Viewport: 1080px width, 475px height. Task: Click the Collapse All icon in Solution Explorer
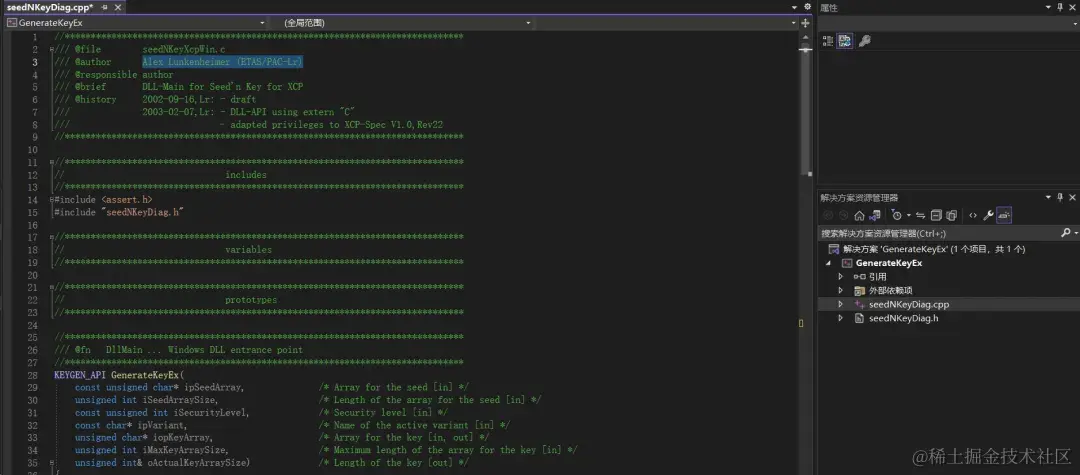936,215
